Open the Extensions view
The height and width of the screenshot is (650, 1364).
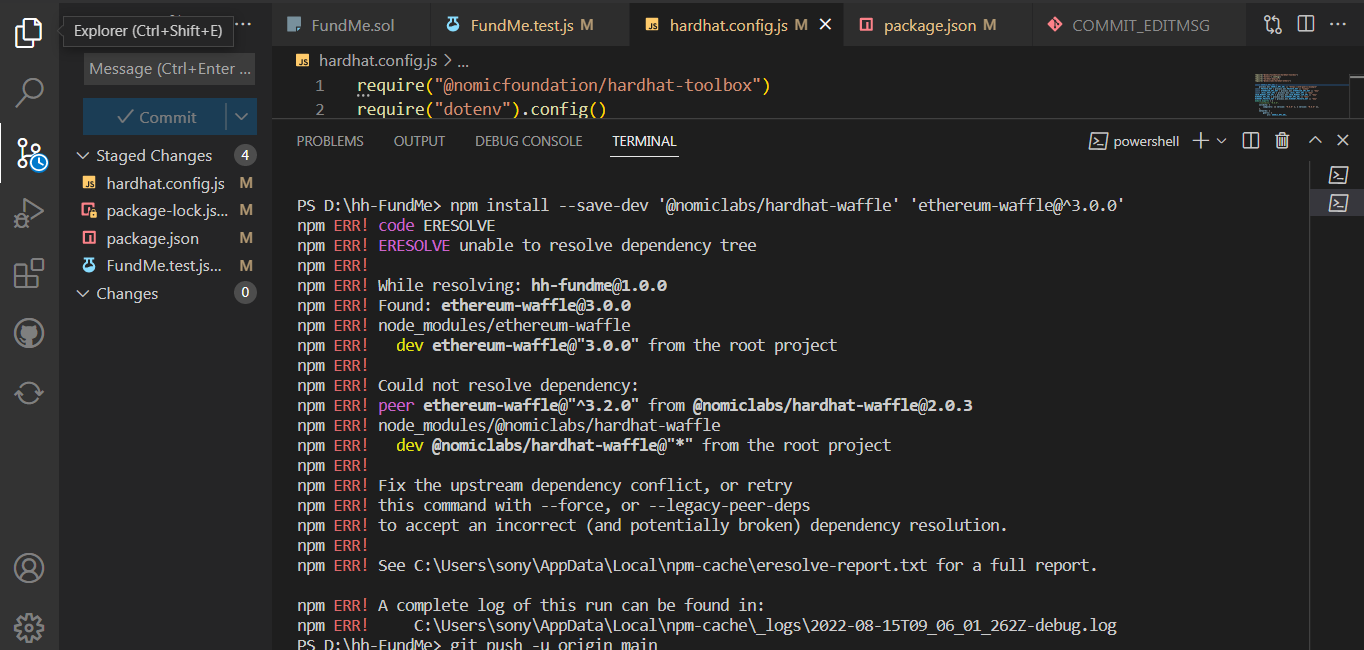(x=29, y=273)
